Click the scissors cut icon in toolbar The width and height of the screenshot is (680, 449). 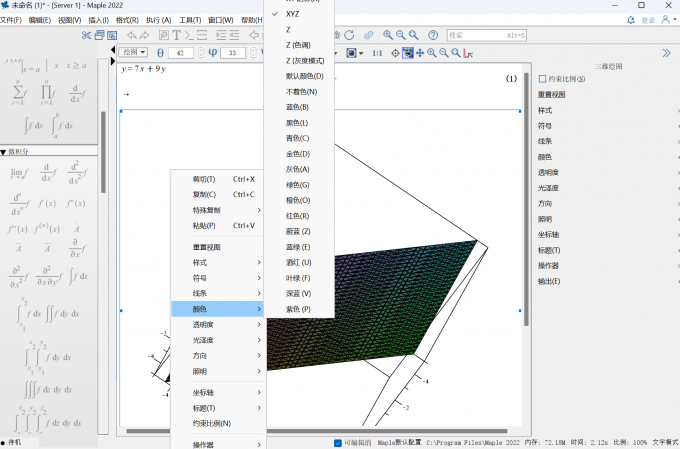click(87, 35)
